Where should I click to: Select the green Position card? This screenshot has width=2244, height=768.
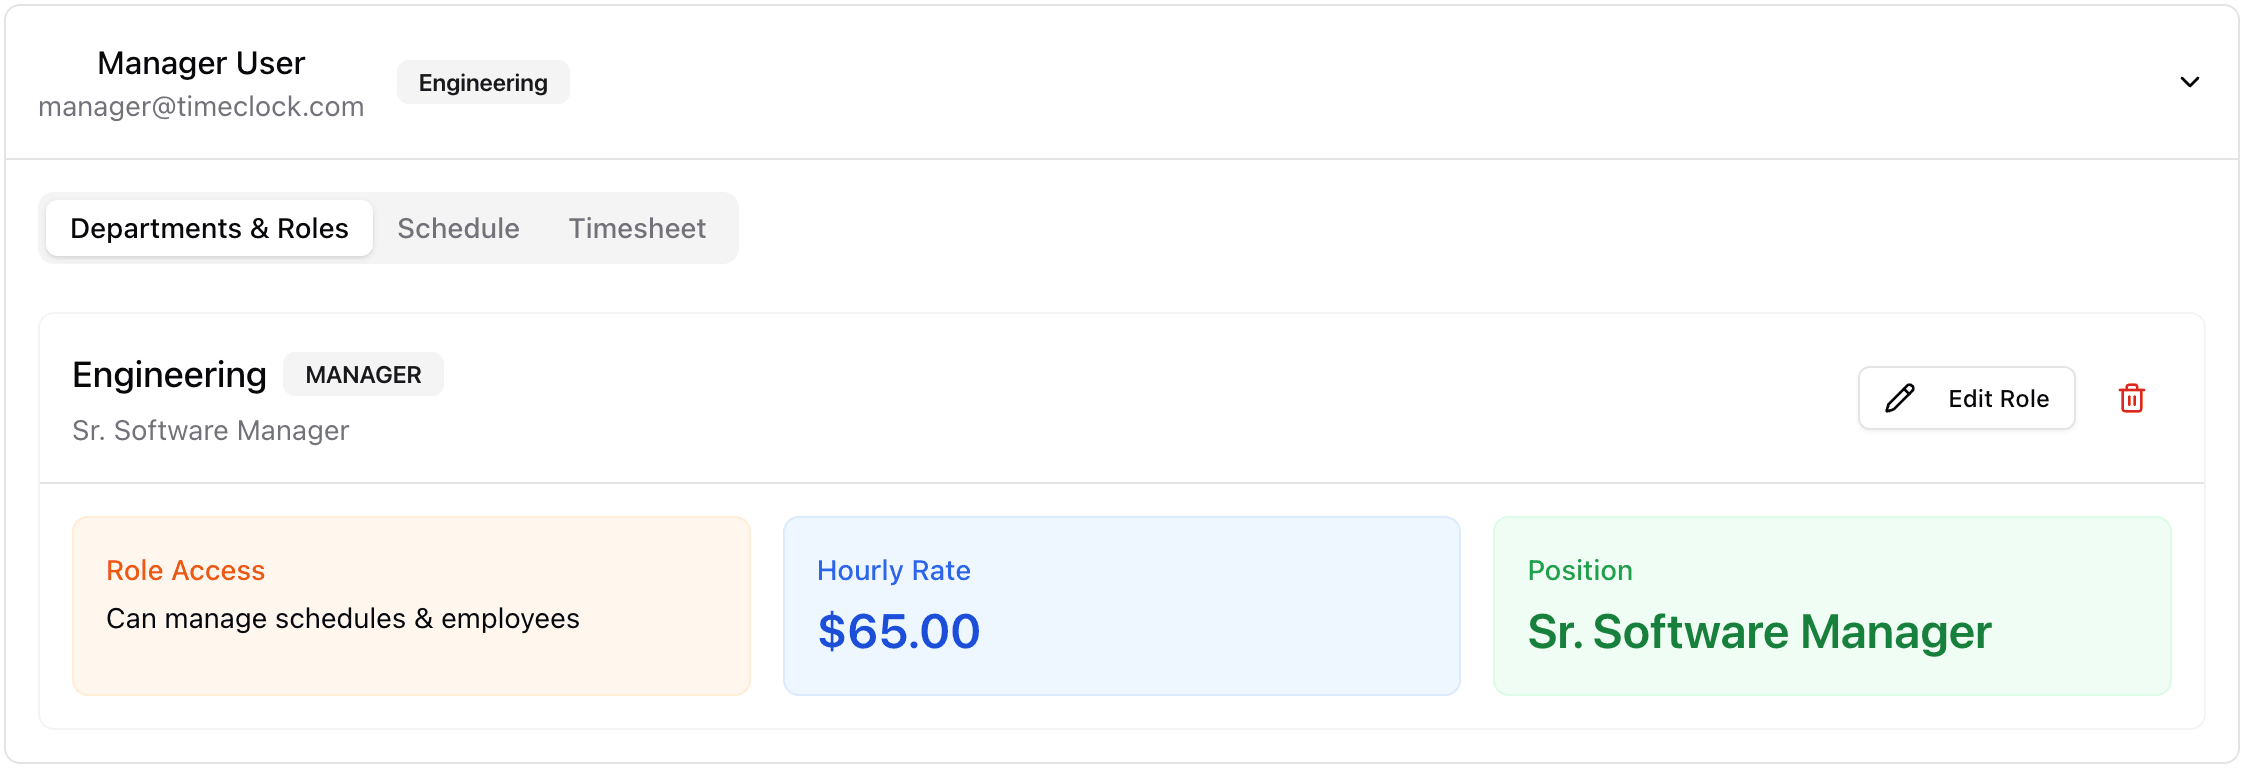[1832, 606]
